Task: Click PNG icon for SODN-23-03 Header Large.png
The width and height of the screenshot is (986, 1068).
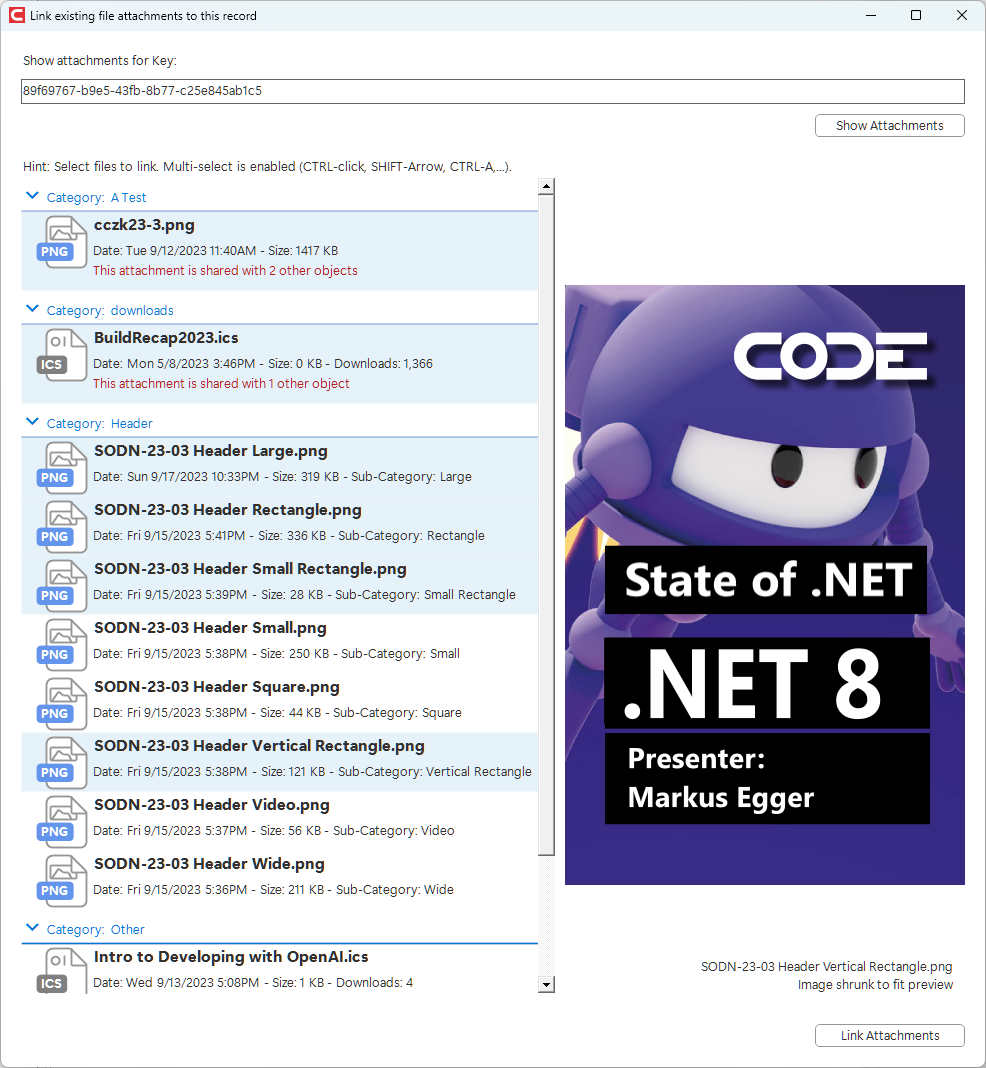Action: point(62,468)
